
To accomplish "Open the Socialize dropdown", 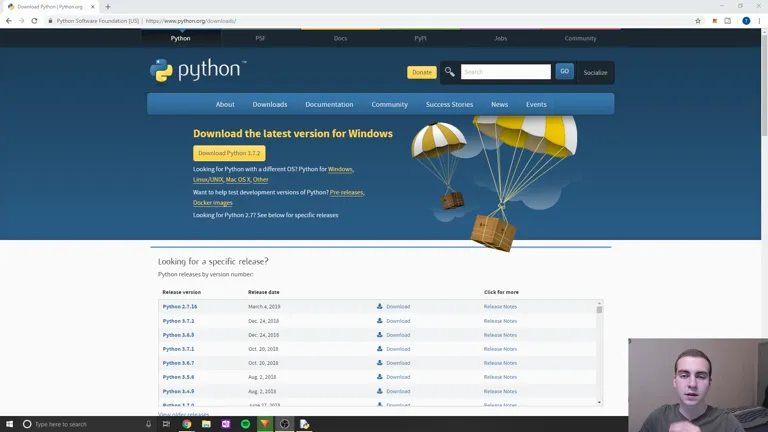I will tap(595, 72).
